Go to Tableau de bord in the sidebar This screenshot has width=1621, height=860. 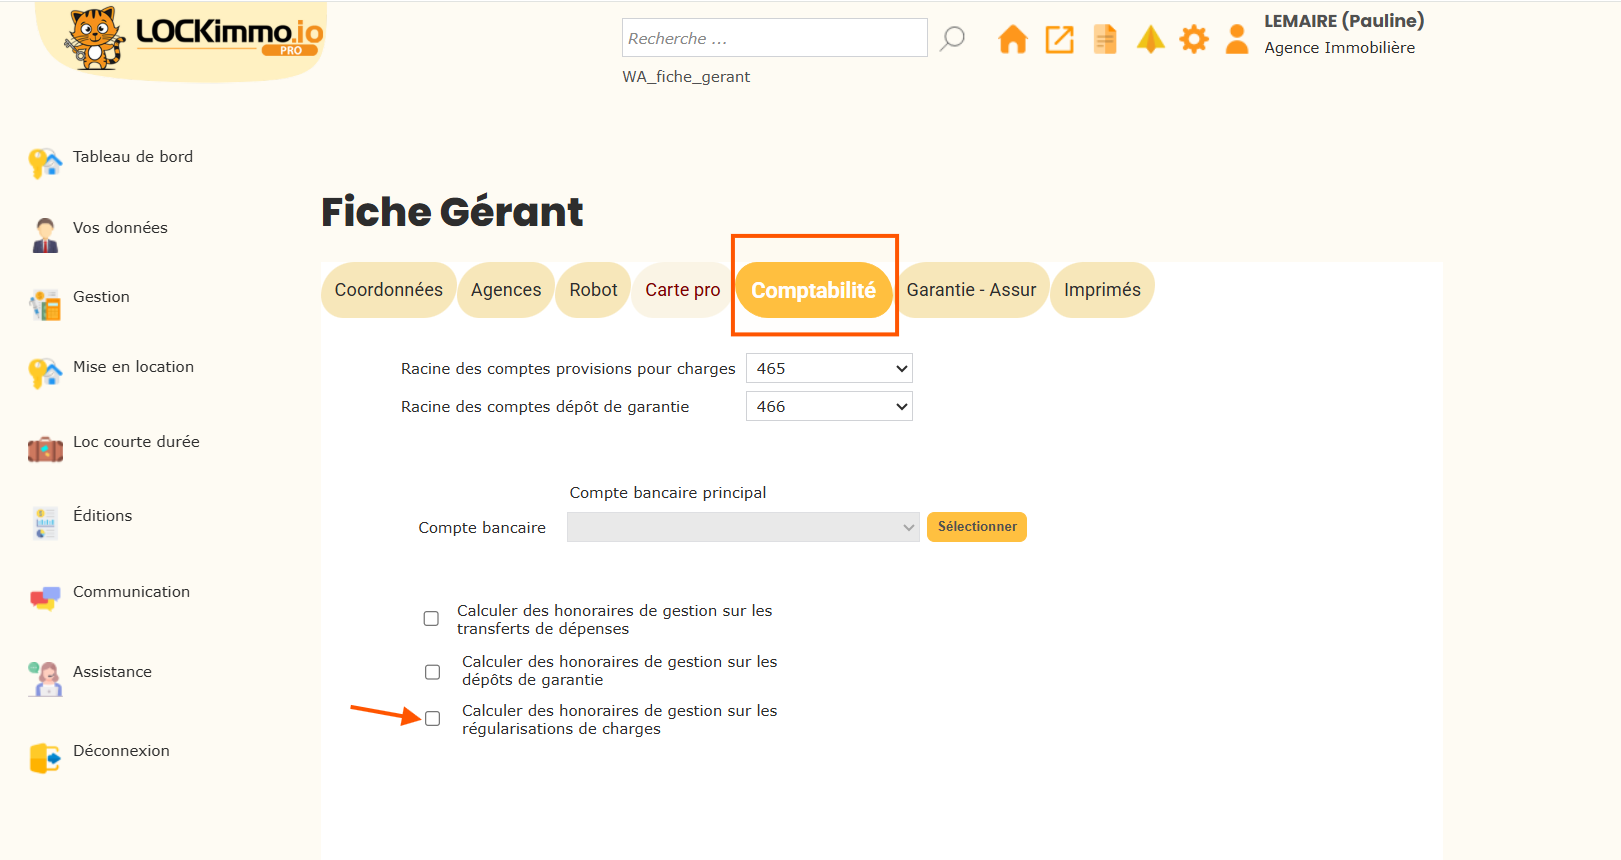[x=132, y=157]
